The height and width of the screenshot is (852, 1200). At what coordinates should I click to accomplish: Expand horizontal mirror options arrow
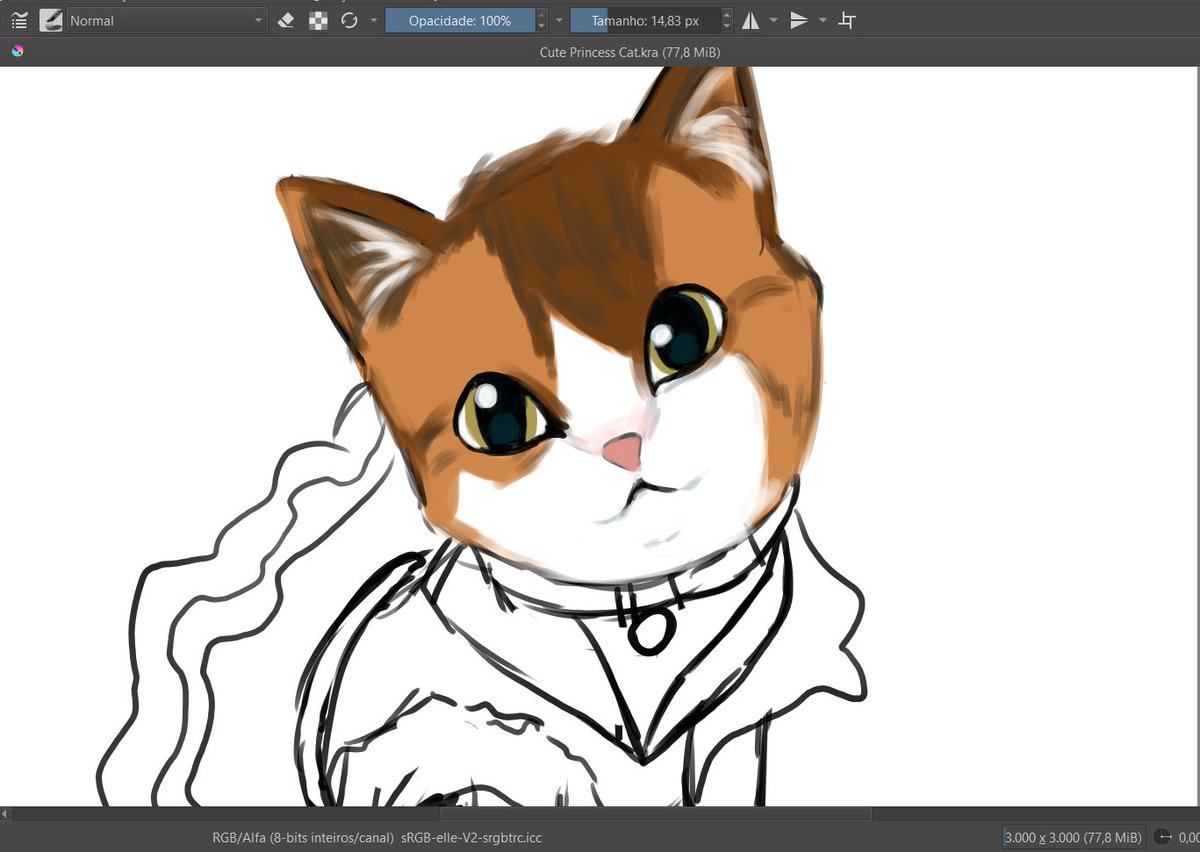(x=774, y=20)
